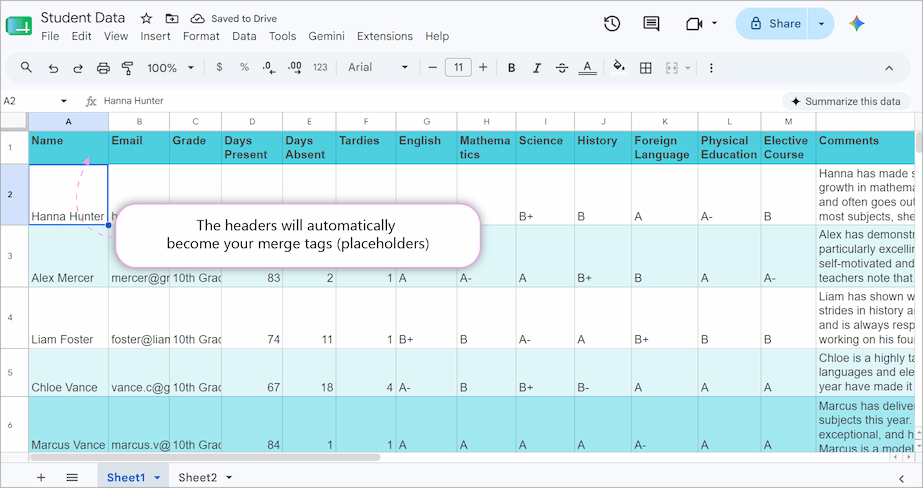
Task: Click the Alex Mercer cell
Action: [x=68, y=256]
